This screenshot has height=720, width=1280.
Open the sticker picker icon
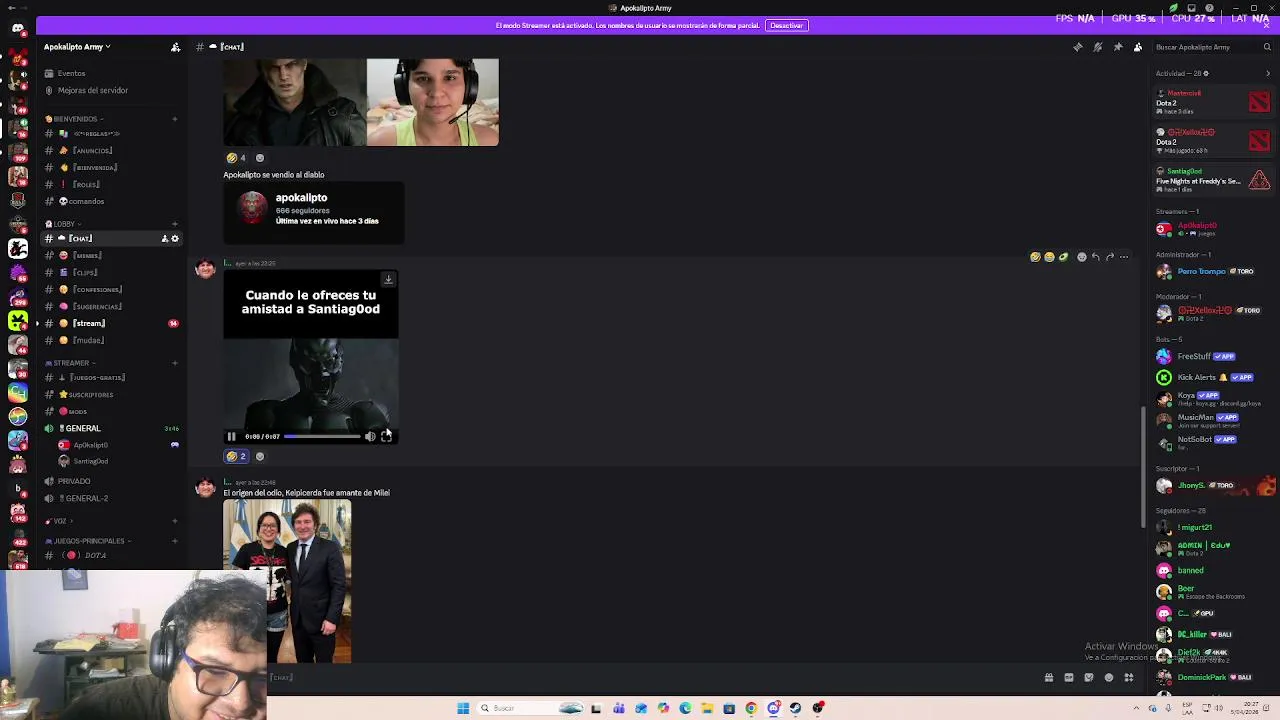tap(1088, 677)
